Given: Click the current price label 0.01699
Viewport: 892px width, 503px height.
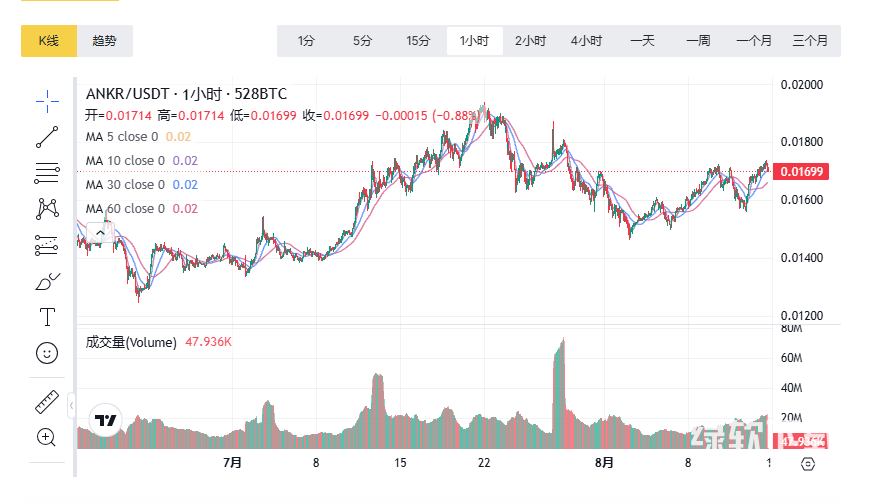Looking at the screenshot, I should pos(800,172).
